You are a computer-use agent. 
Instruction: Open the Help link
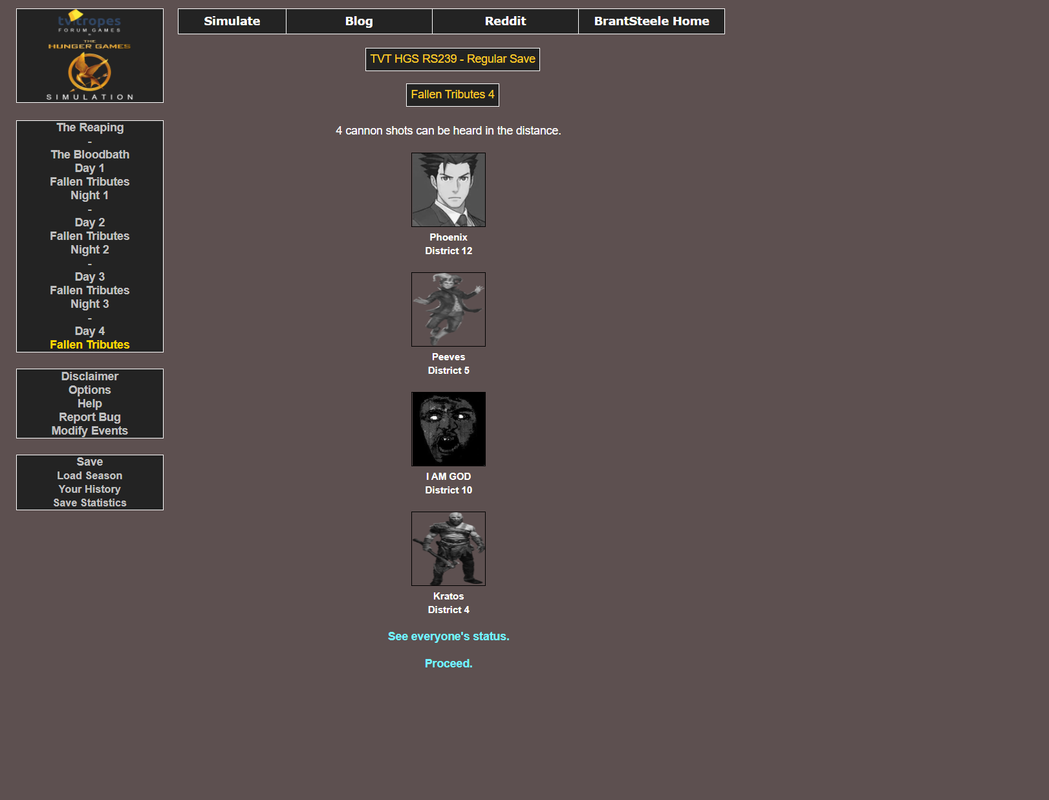coord(90,403)
